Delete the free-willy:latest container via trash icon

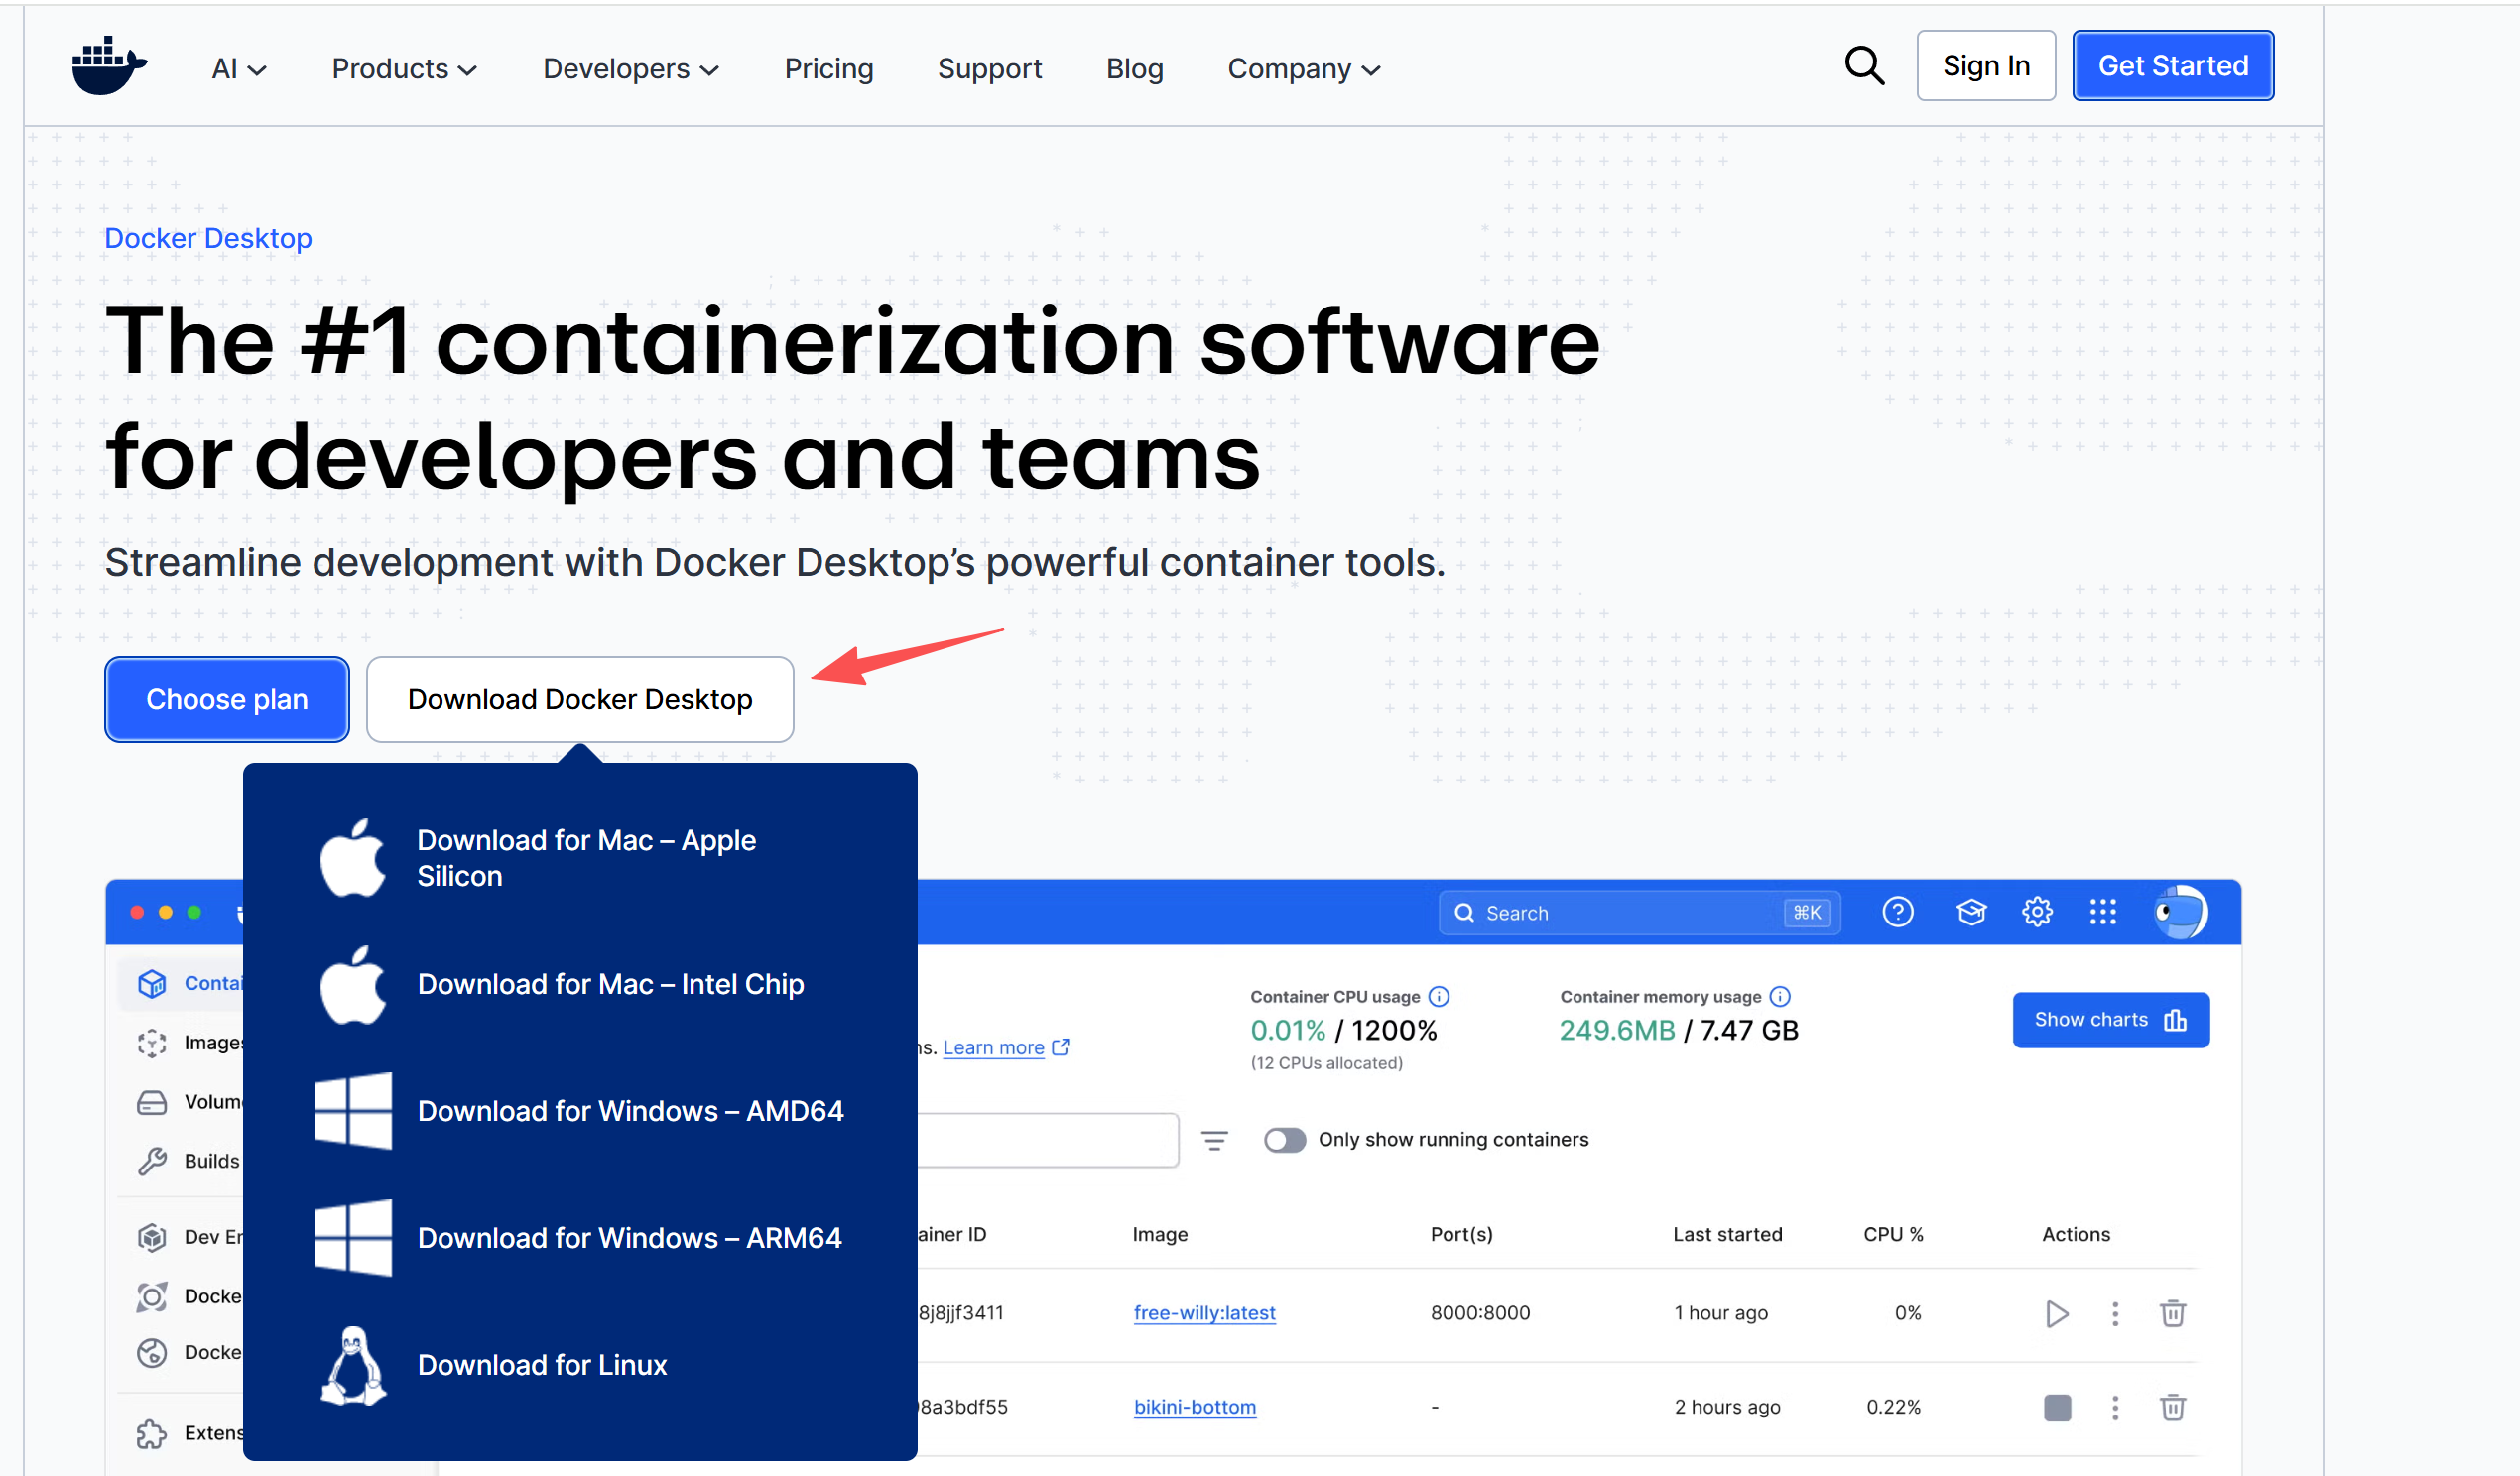pos(2172,1313)
